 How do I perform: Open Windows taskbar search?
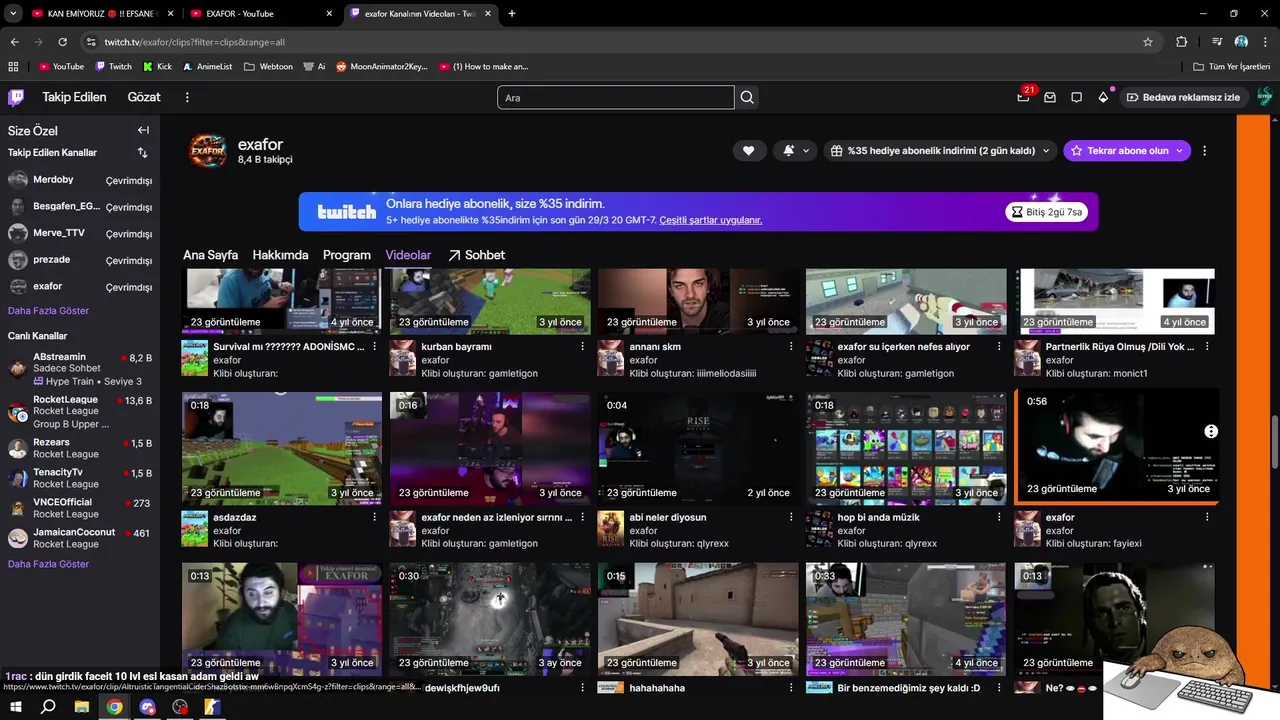tap(48, 707)
